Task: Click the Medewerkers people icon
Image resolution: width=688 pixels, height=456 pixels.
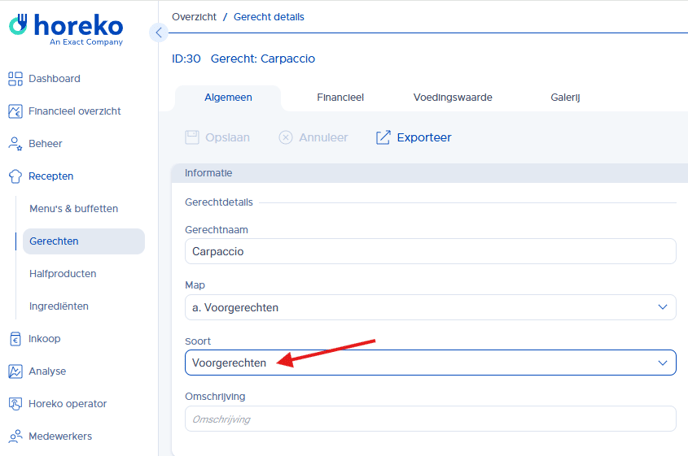Action: (x=15, y=436)
